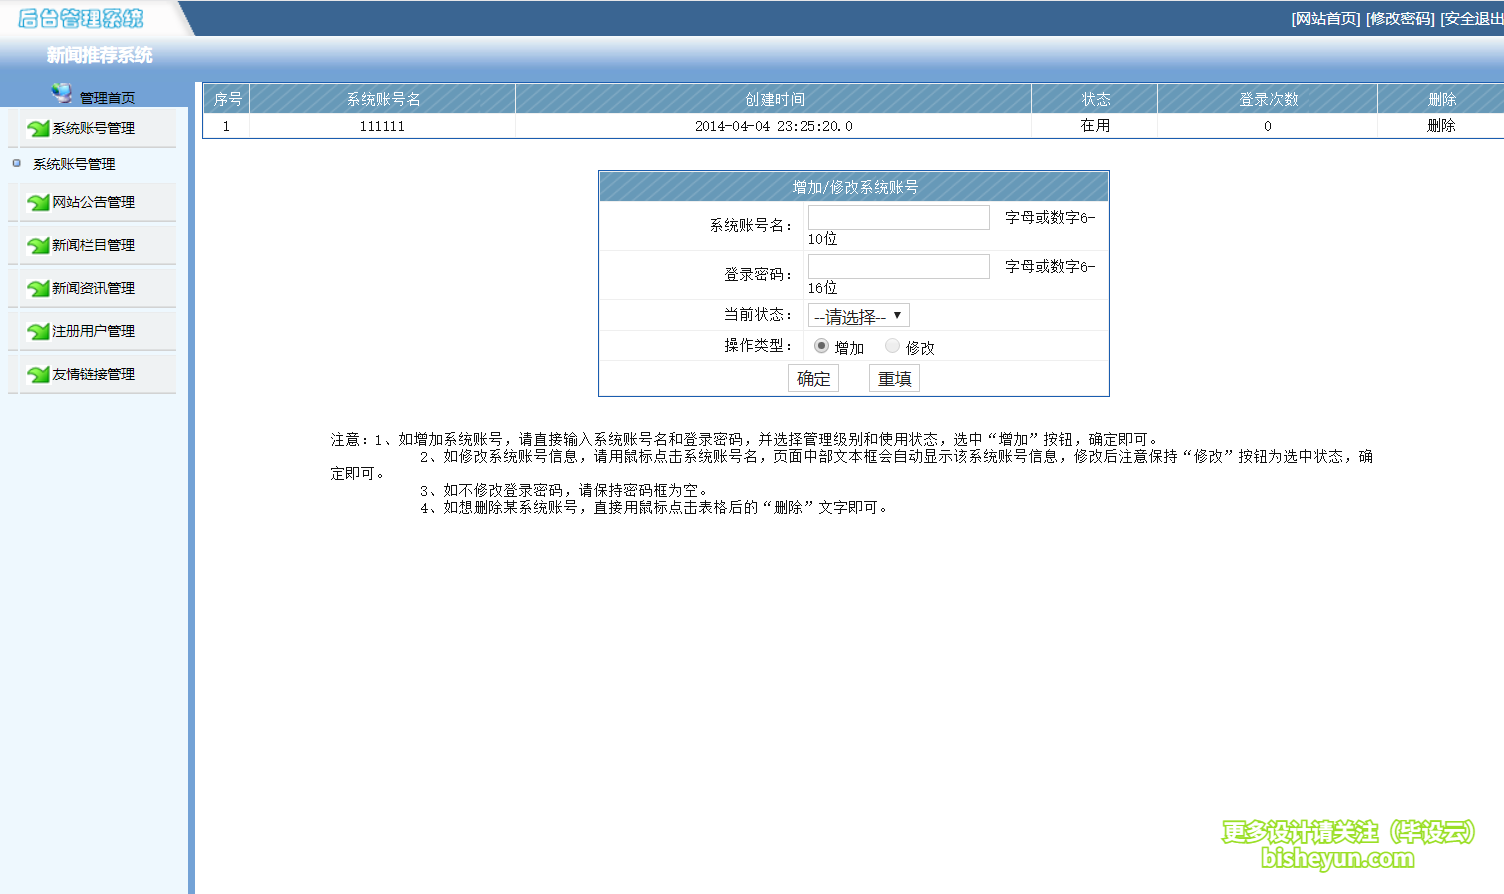Screen dimensions: 1504x894
Task: Open the 注册用户管理 sidebar menu
Action: (x=93, y=331)
